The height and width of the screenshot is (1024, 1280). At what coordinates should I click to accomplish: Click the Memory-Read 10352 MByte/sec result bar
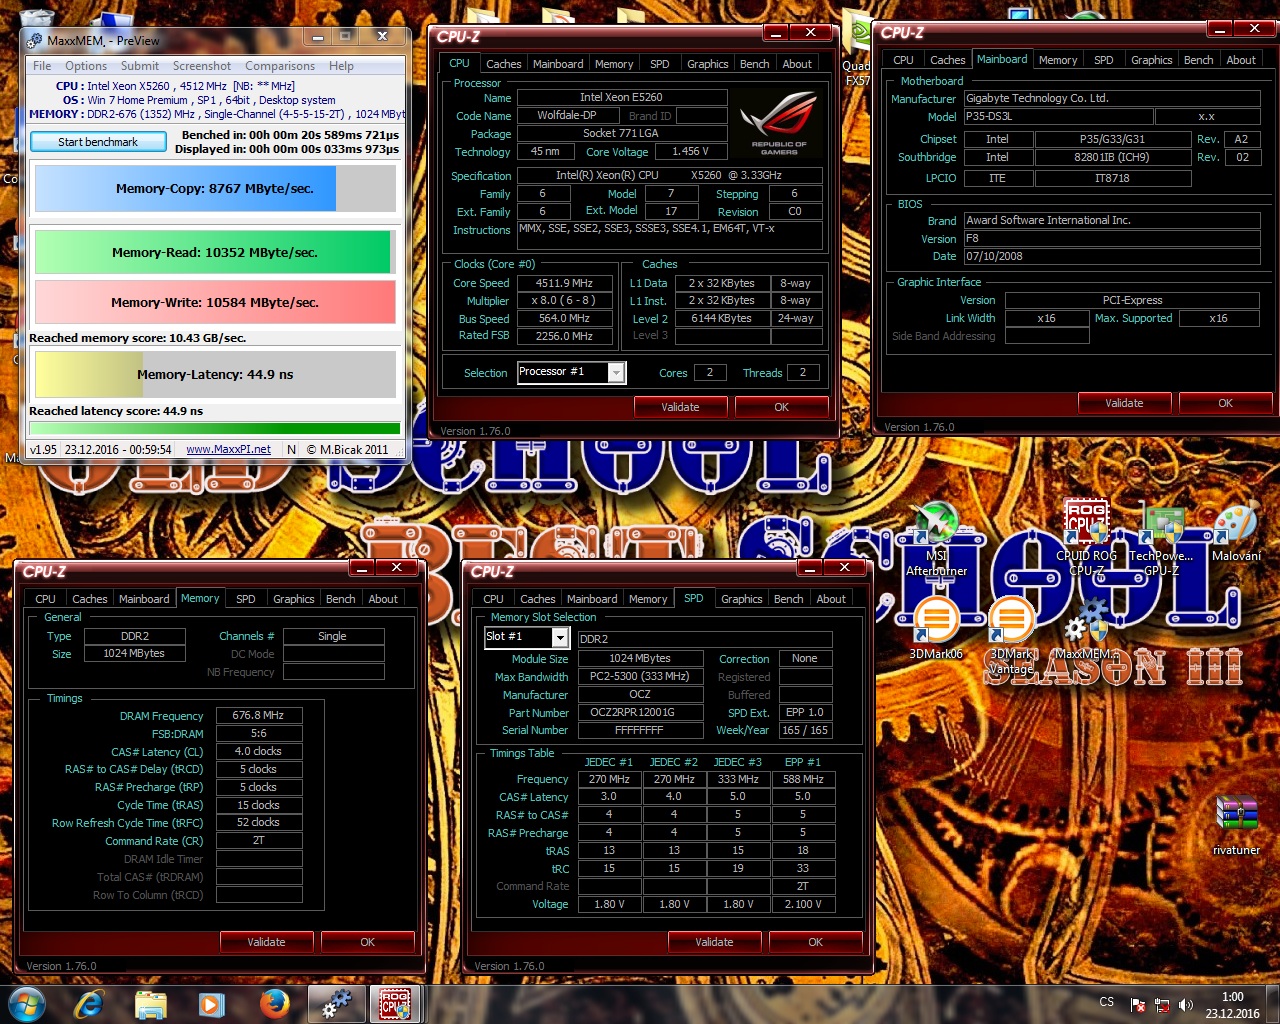coord(215,252)
